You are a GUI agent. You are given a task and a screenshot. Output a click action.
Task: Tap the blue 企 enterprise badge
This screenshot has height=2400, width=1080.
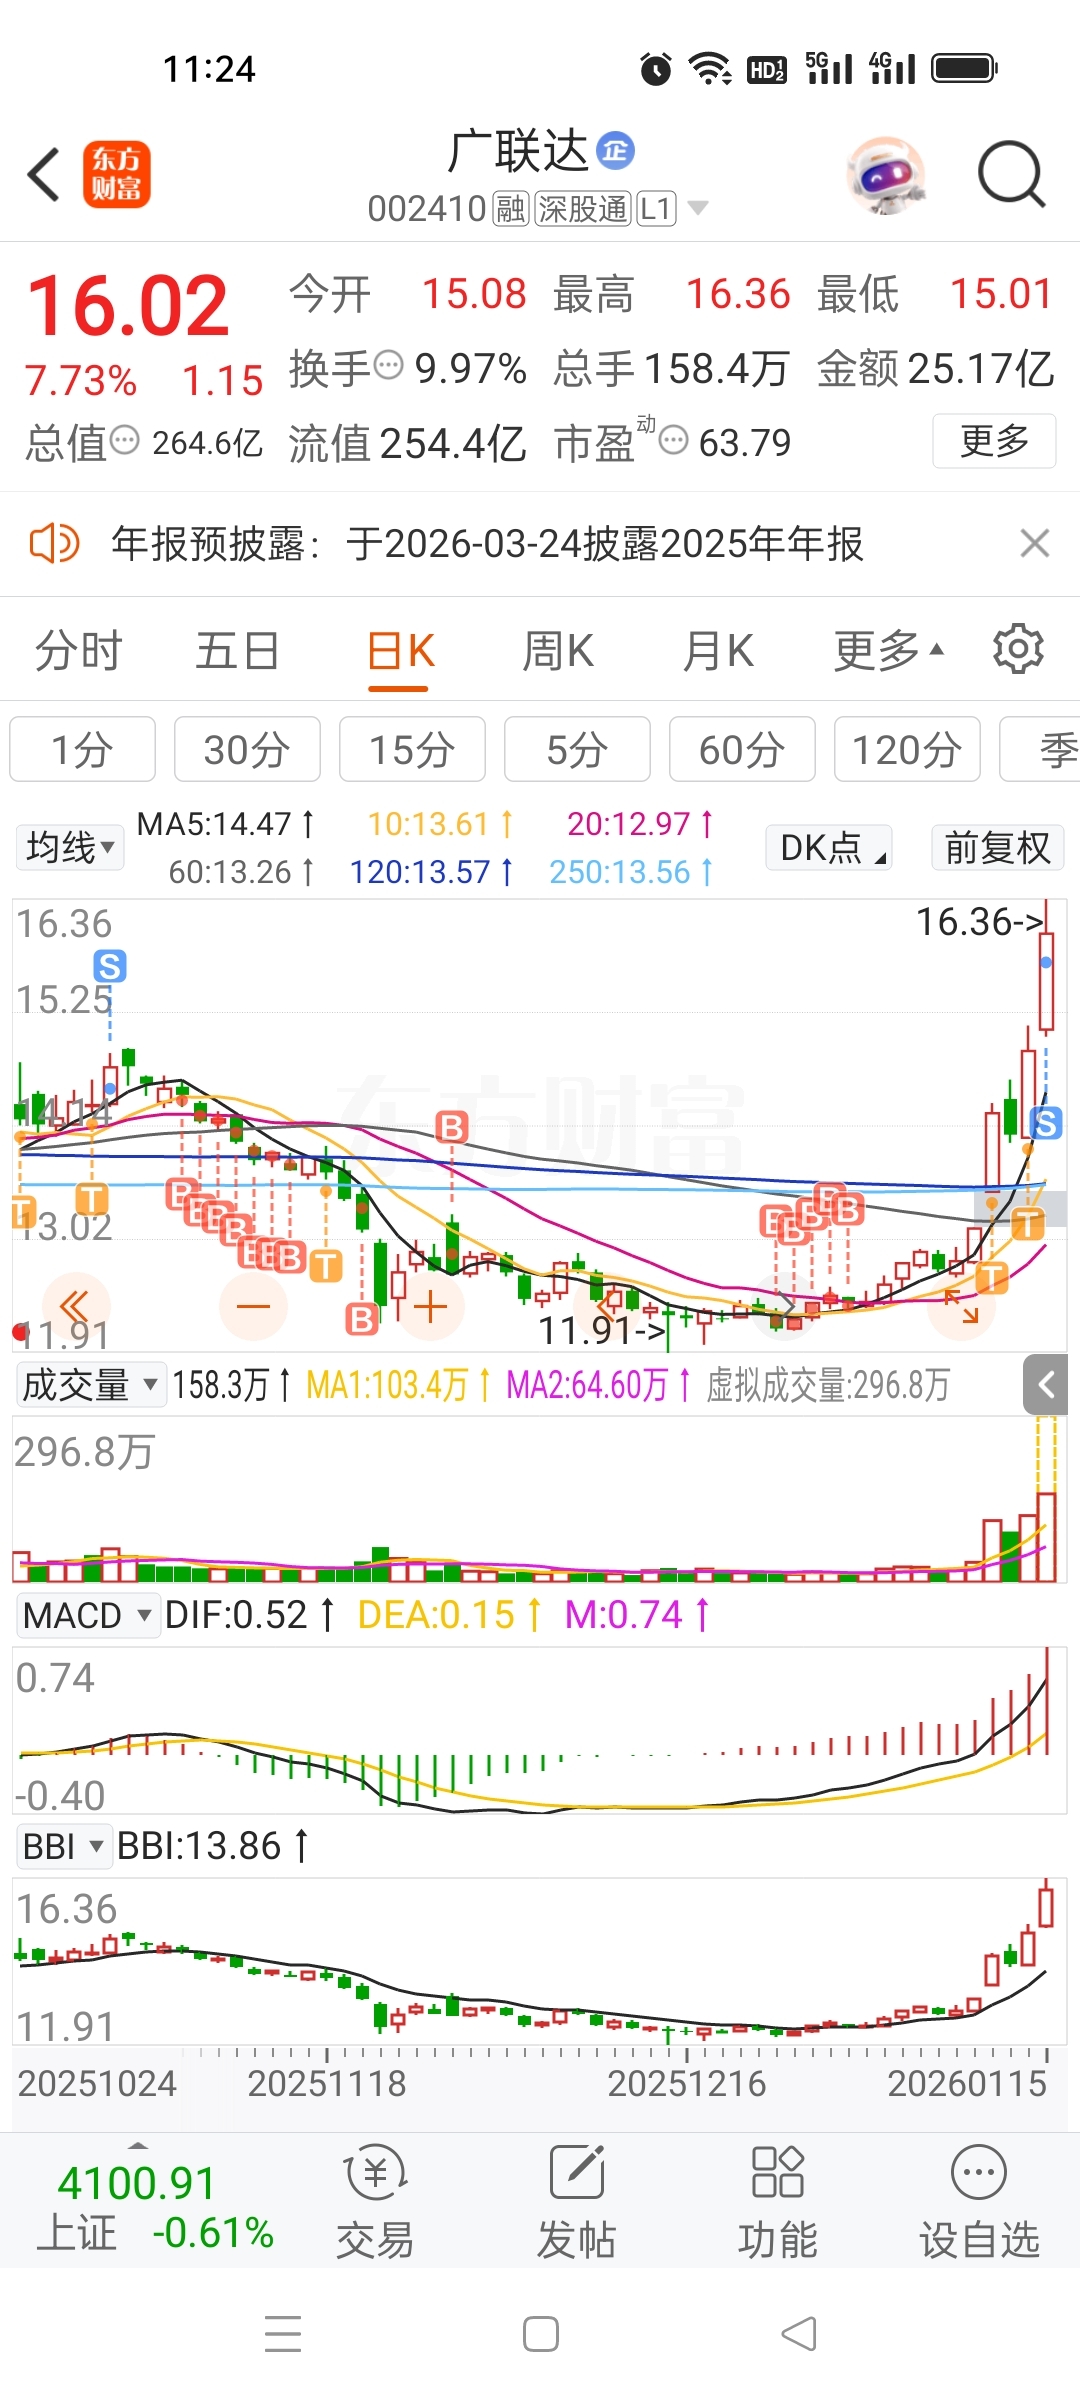pos(615,151)
